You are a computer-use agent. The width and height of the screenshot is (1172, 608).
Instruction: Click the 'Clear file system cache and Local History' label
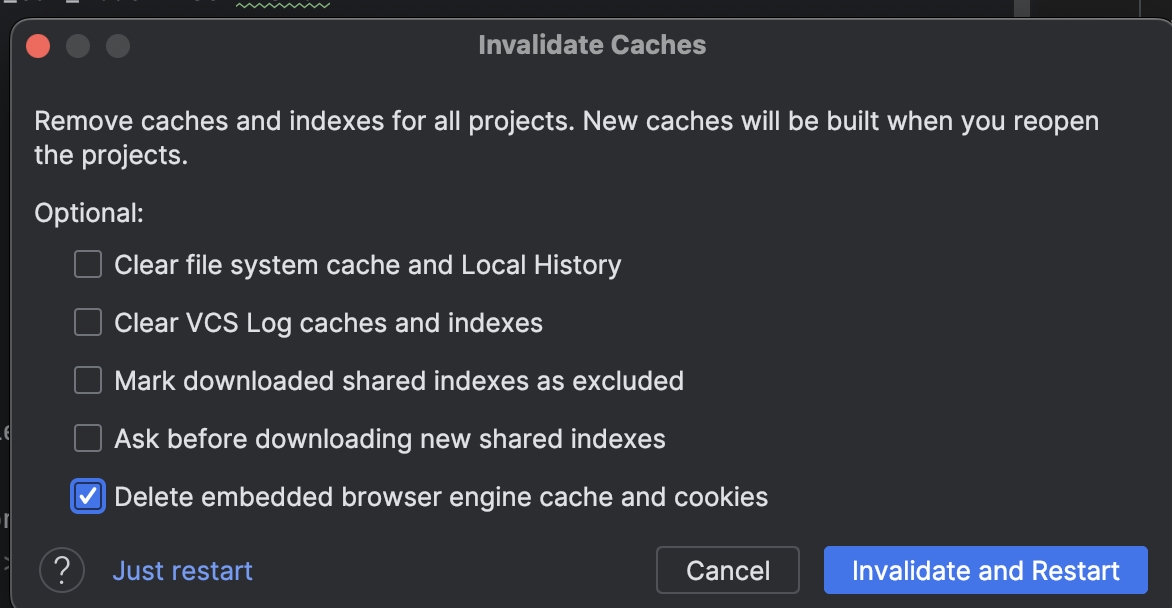tap(368, 265)
